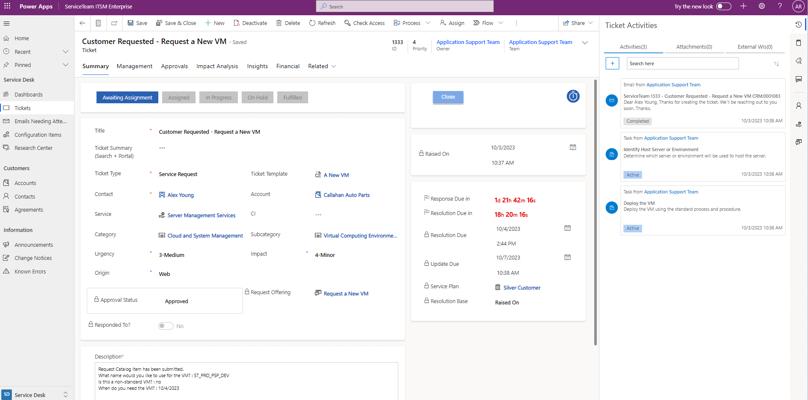Focus the global Search box
808x400 pixels.
click(x=405, y=6)
